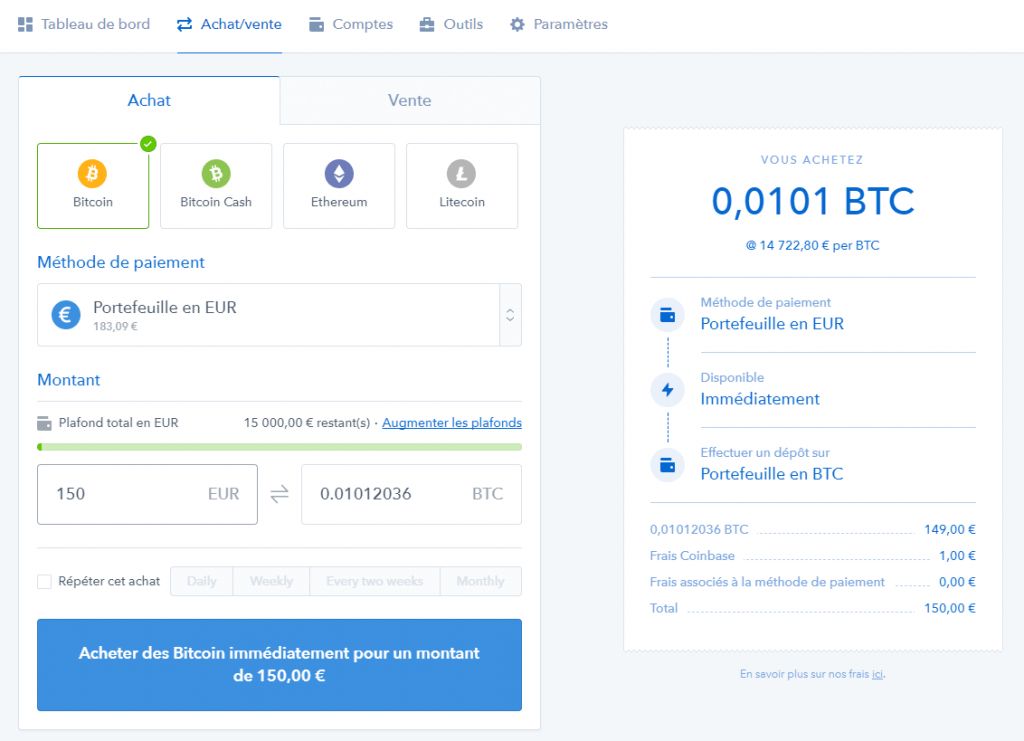The width and height of the screenshot is (1024, 741).
Task: Click the Tableau de bord grid icon
Action: 25,25
